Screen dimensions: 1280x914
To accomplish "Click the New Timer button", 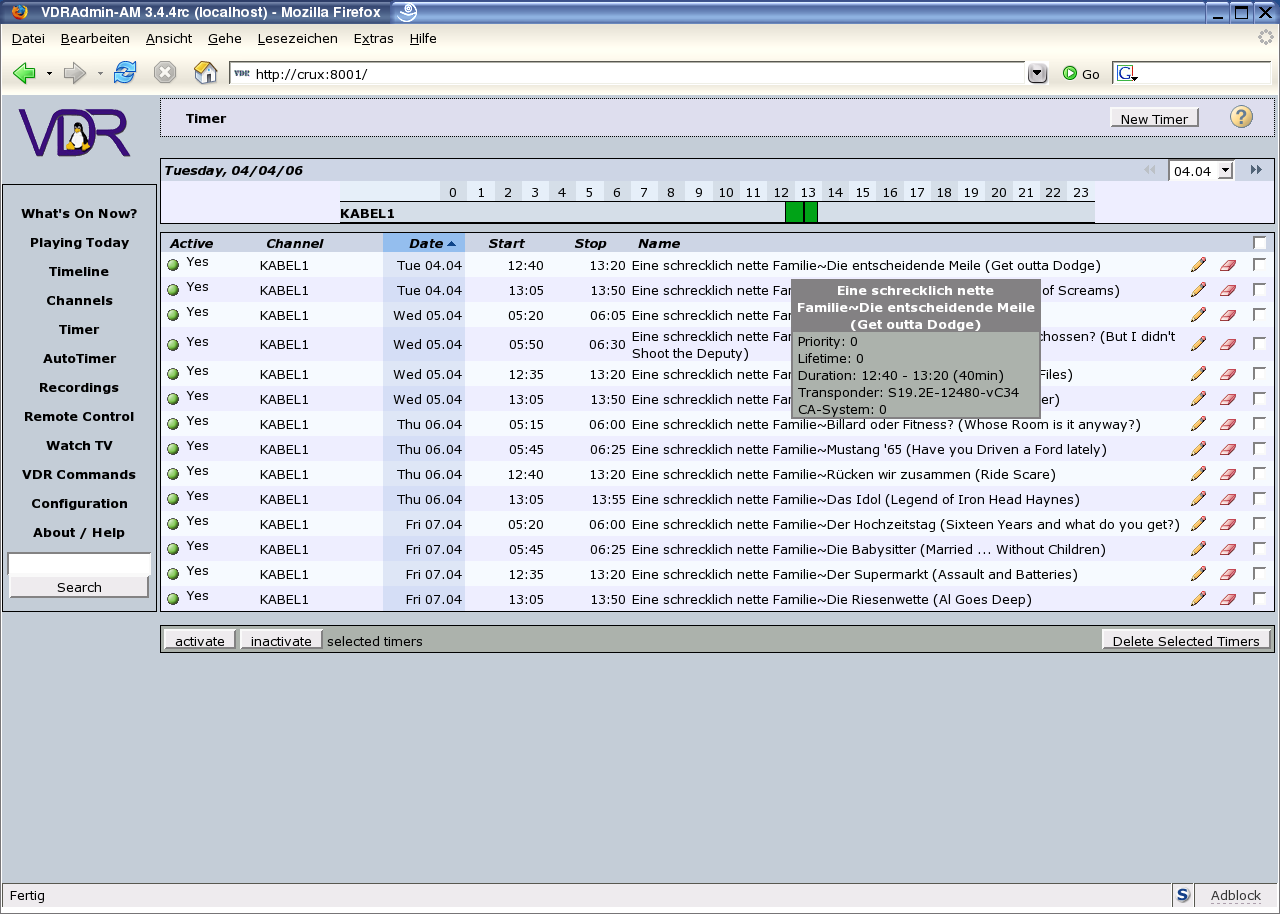I will 1153,119.
